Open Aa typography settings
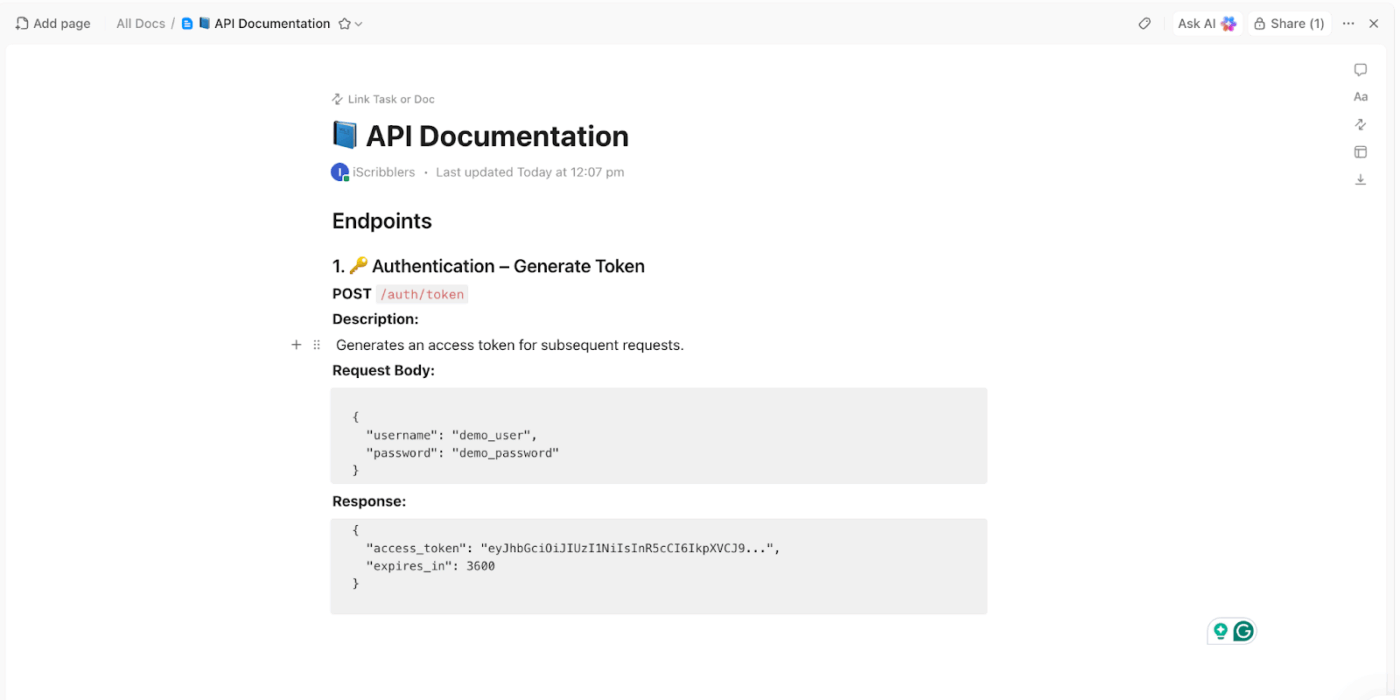The height and width of the screenshot is (700, 1400). tap(1360, 97)
